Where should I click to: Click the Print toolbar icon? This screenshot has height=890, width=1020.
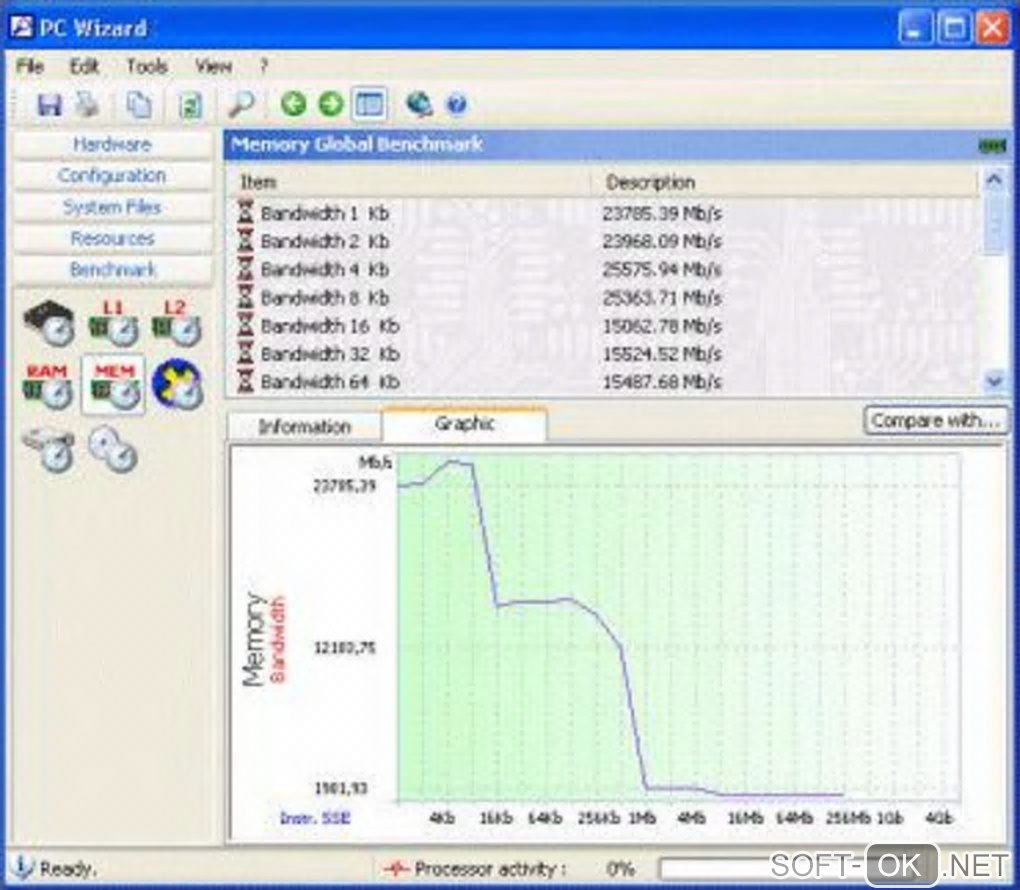[x=87, y=104]
